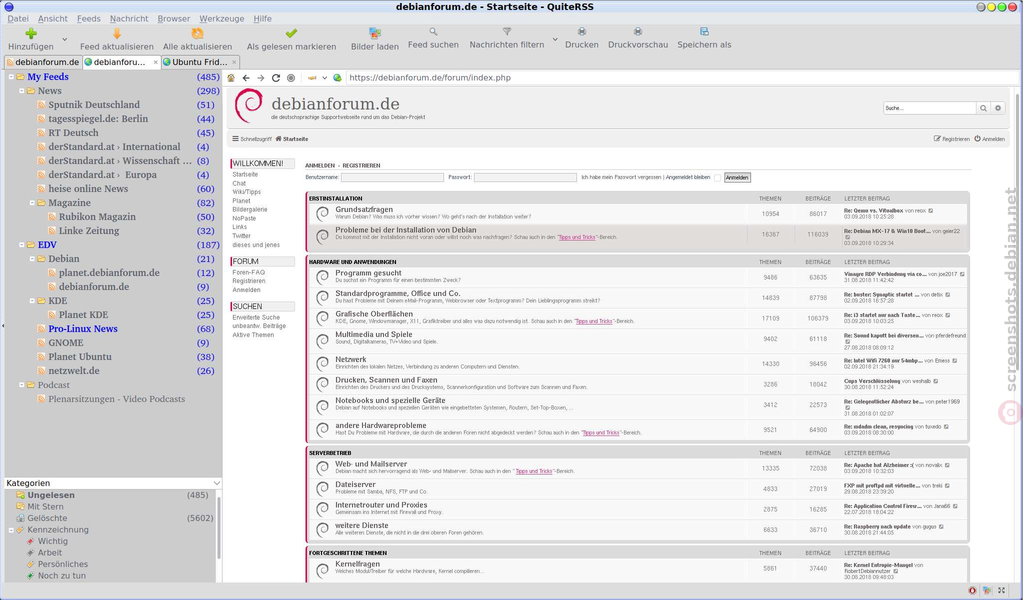Collapse the Kennzeichnung category node
Viewport: 1023px width, 600px height.
(11, 530)
